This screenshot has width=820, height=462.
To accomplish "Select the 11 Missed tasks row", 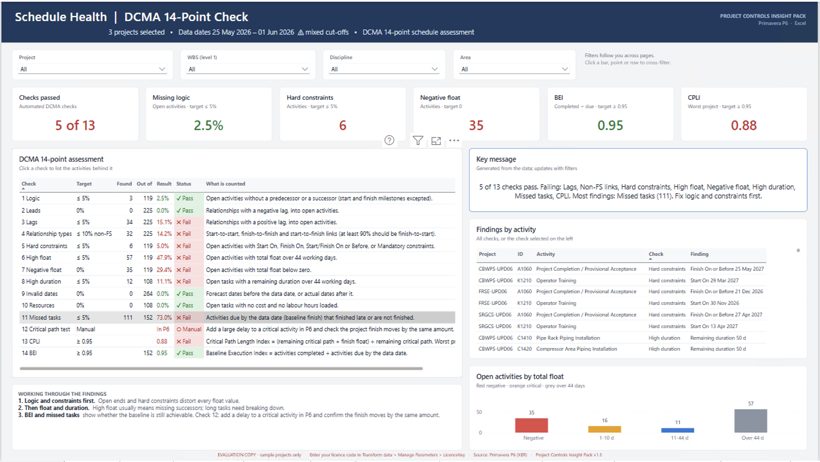I will [237, 318].
